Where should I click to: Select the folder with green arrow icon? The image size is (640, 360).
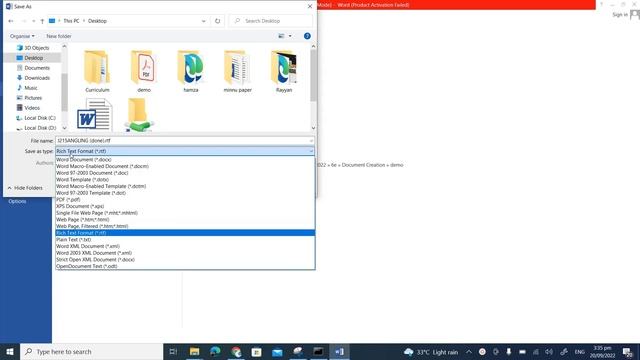pos(140,115)
